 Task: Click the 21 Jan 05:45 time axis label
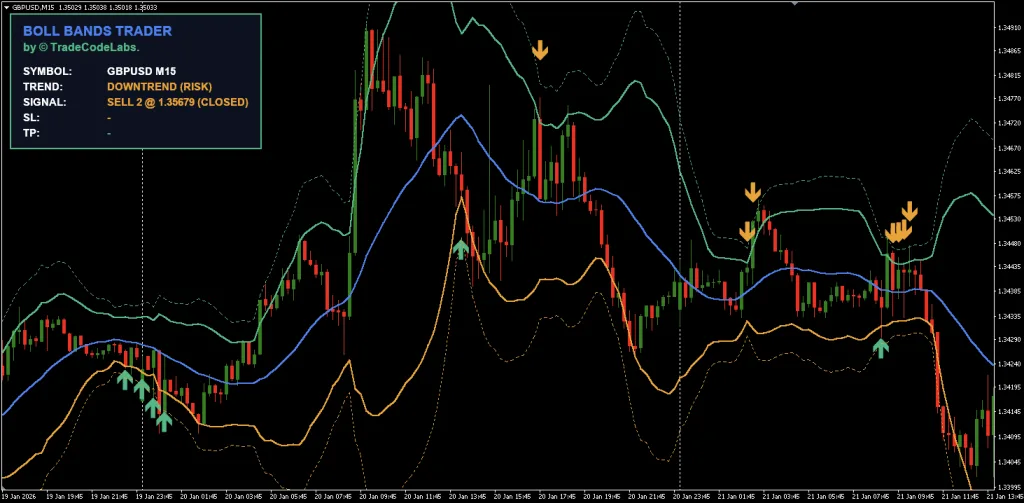[827, 496]
